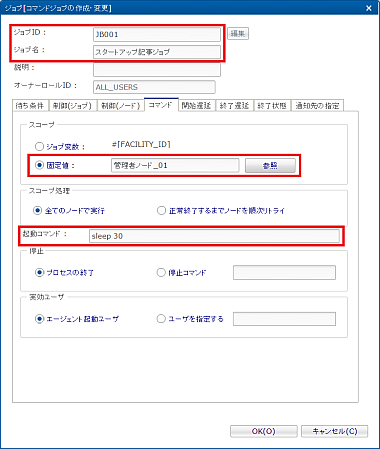
Task: Confirm with the OK(O) button
Action: 264,431
